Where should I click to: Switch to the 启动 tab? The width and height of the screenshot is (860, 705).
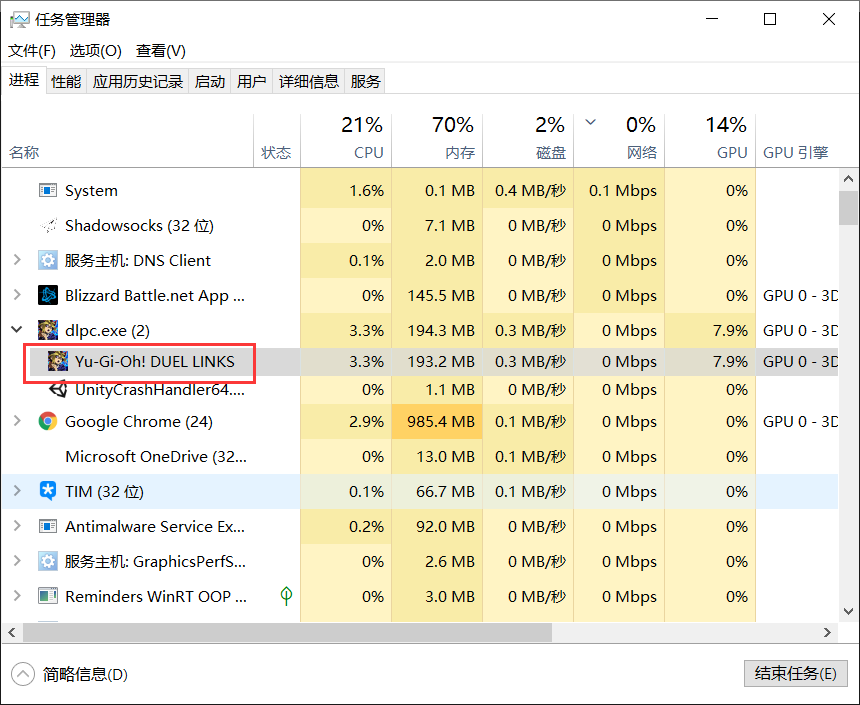tap(210, 81)
